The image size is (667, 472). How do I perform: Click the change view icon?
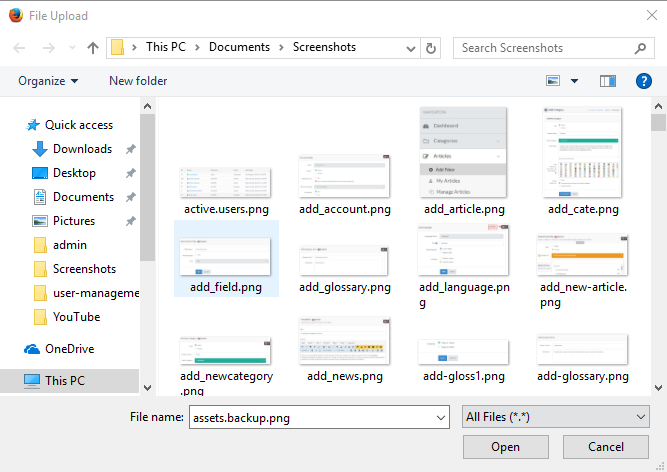(x=553, y=81)
